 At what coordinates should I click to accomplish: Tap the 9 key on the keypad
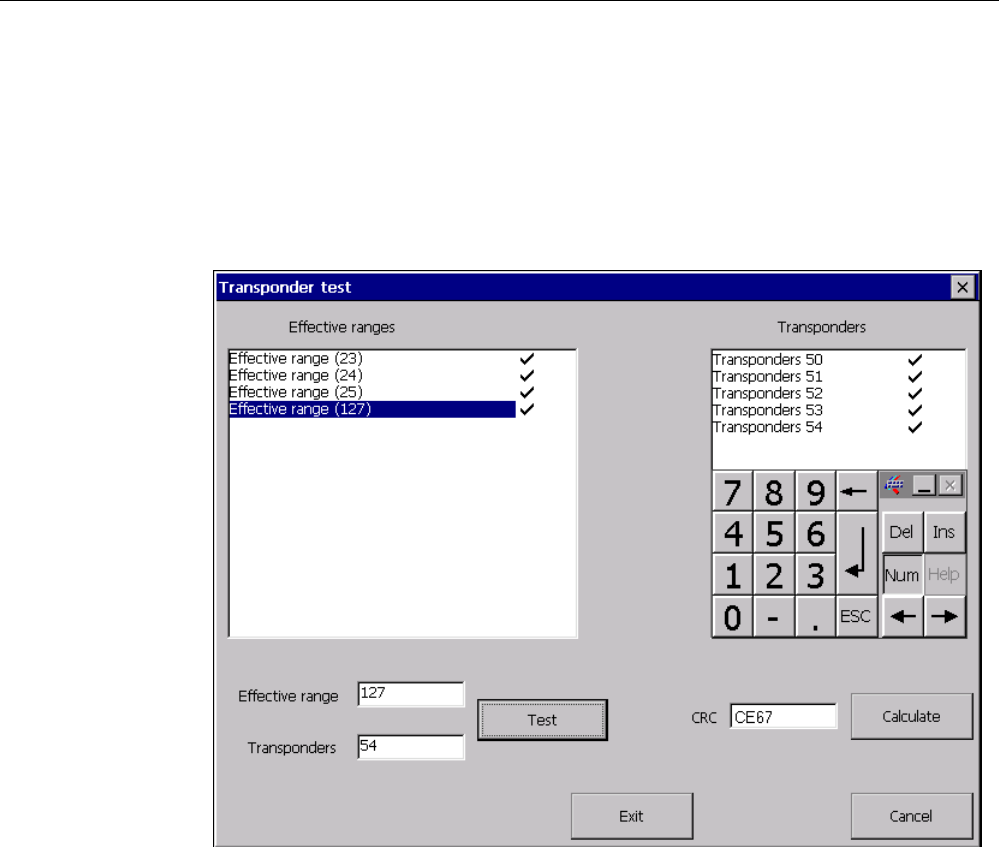[816, 491]
